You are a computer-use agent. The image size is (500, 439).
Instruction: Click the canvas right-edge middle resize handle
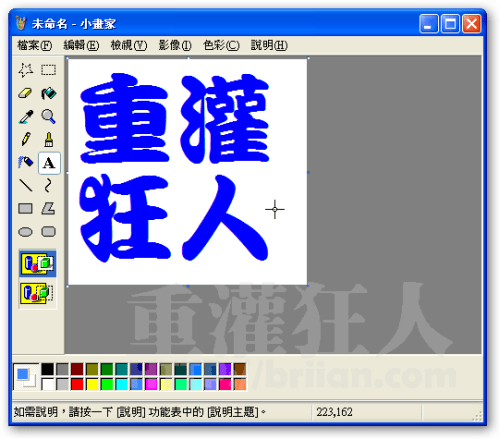pos(308,172)
